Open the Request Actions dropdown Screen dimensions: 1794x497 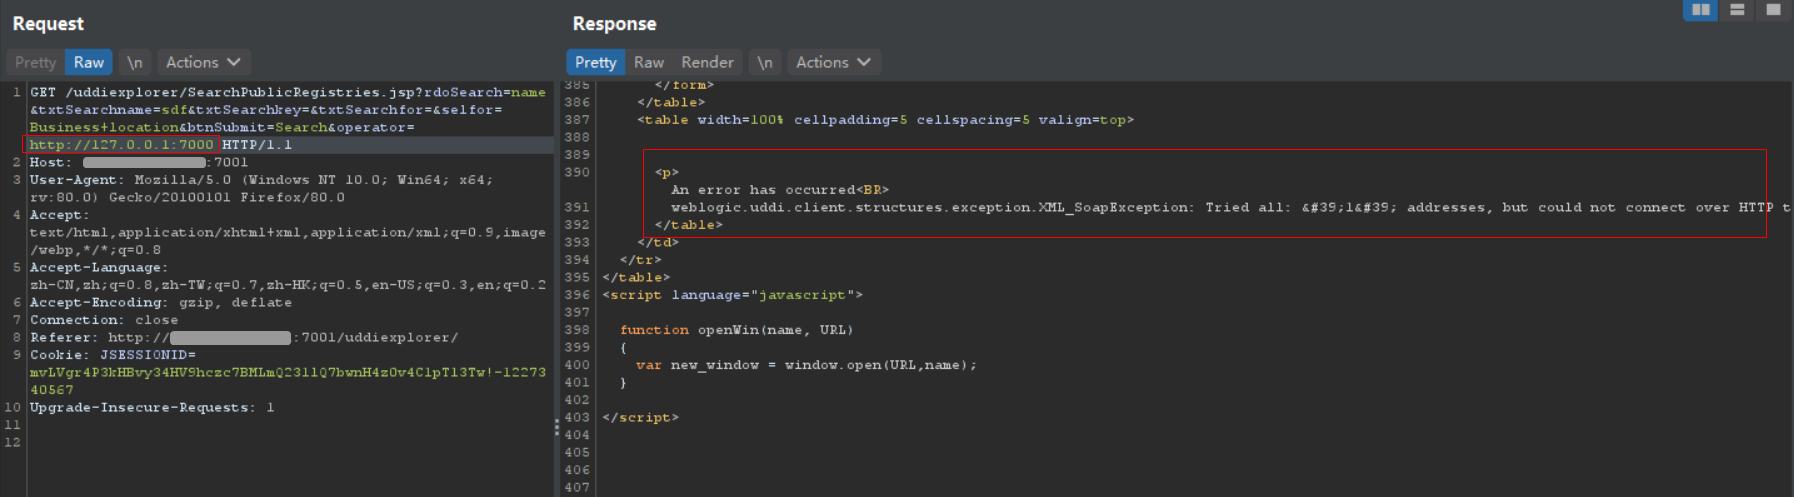(x=203, y=62)
